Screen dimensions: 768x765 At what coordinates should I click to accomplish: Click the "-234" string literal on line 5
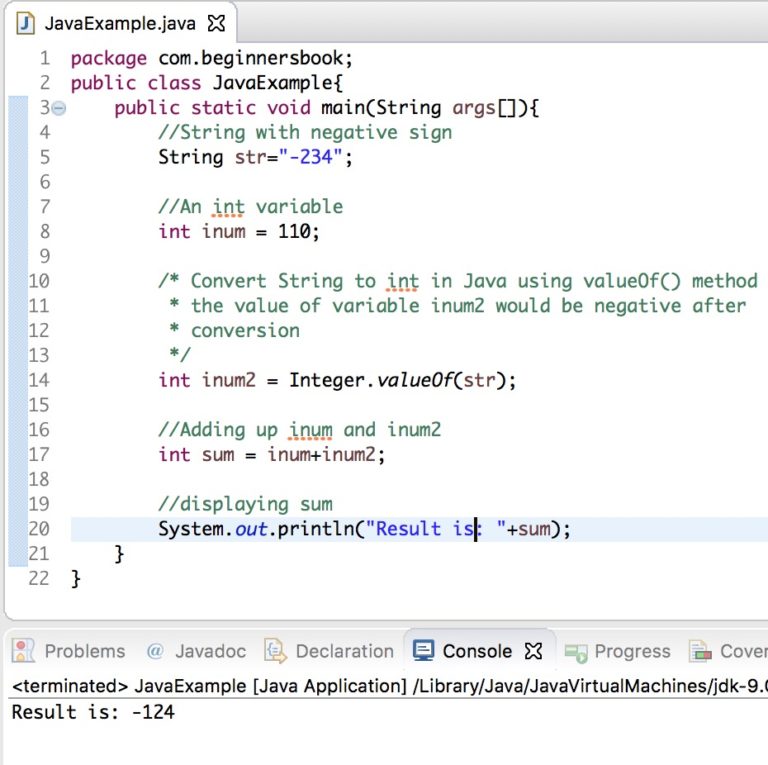(310, 157)
